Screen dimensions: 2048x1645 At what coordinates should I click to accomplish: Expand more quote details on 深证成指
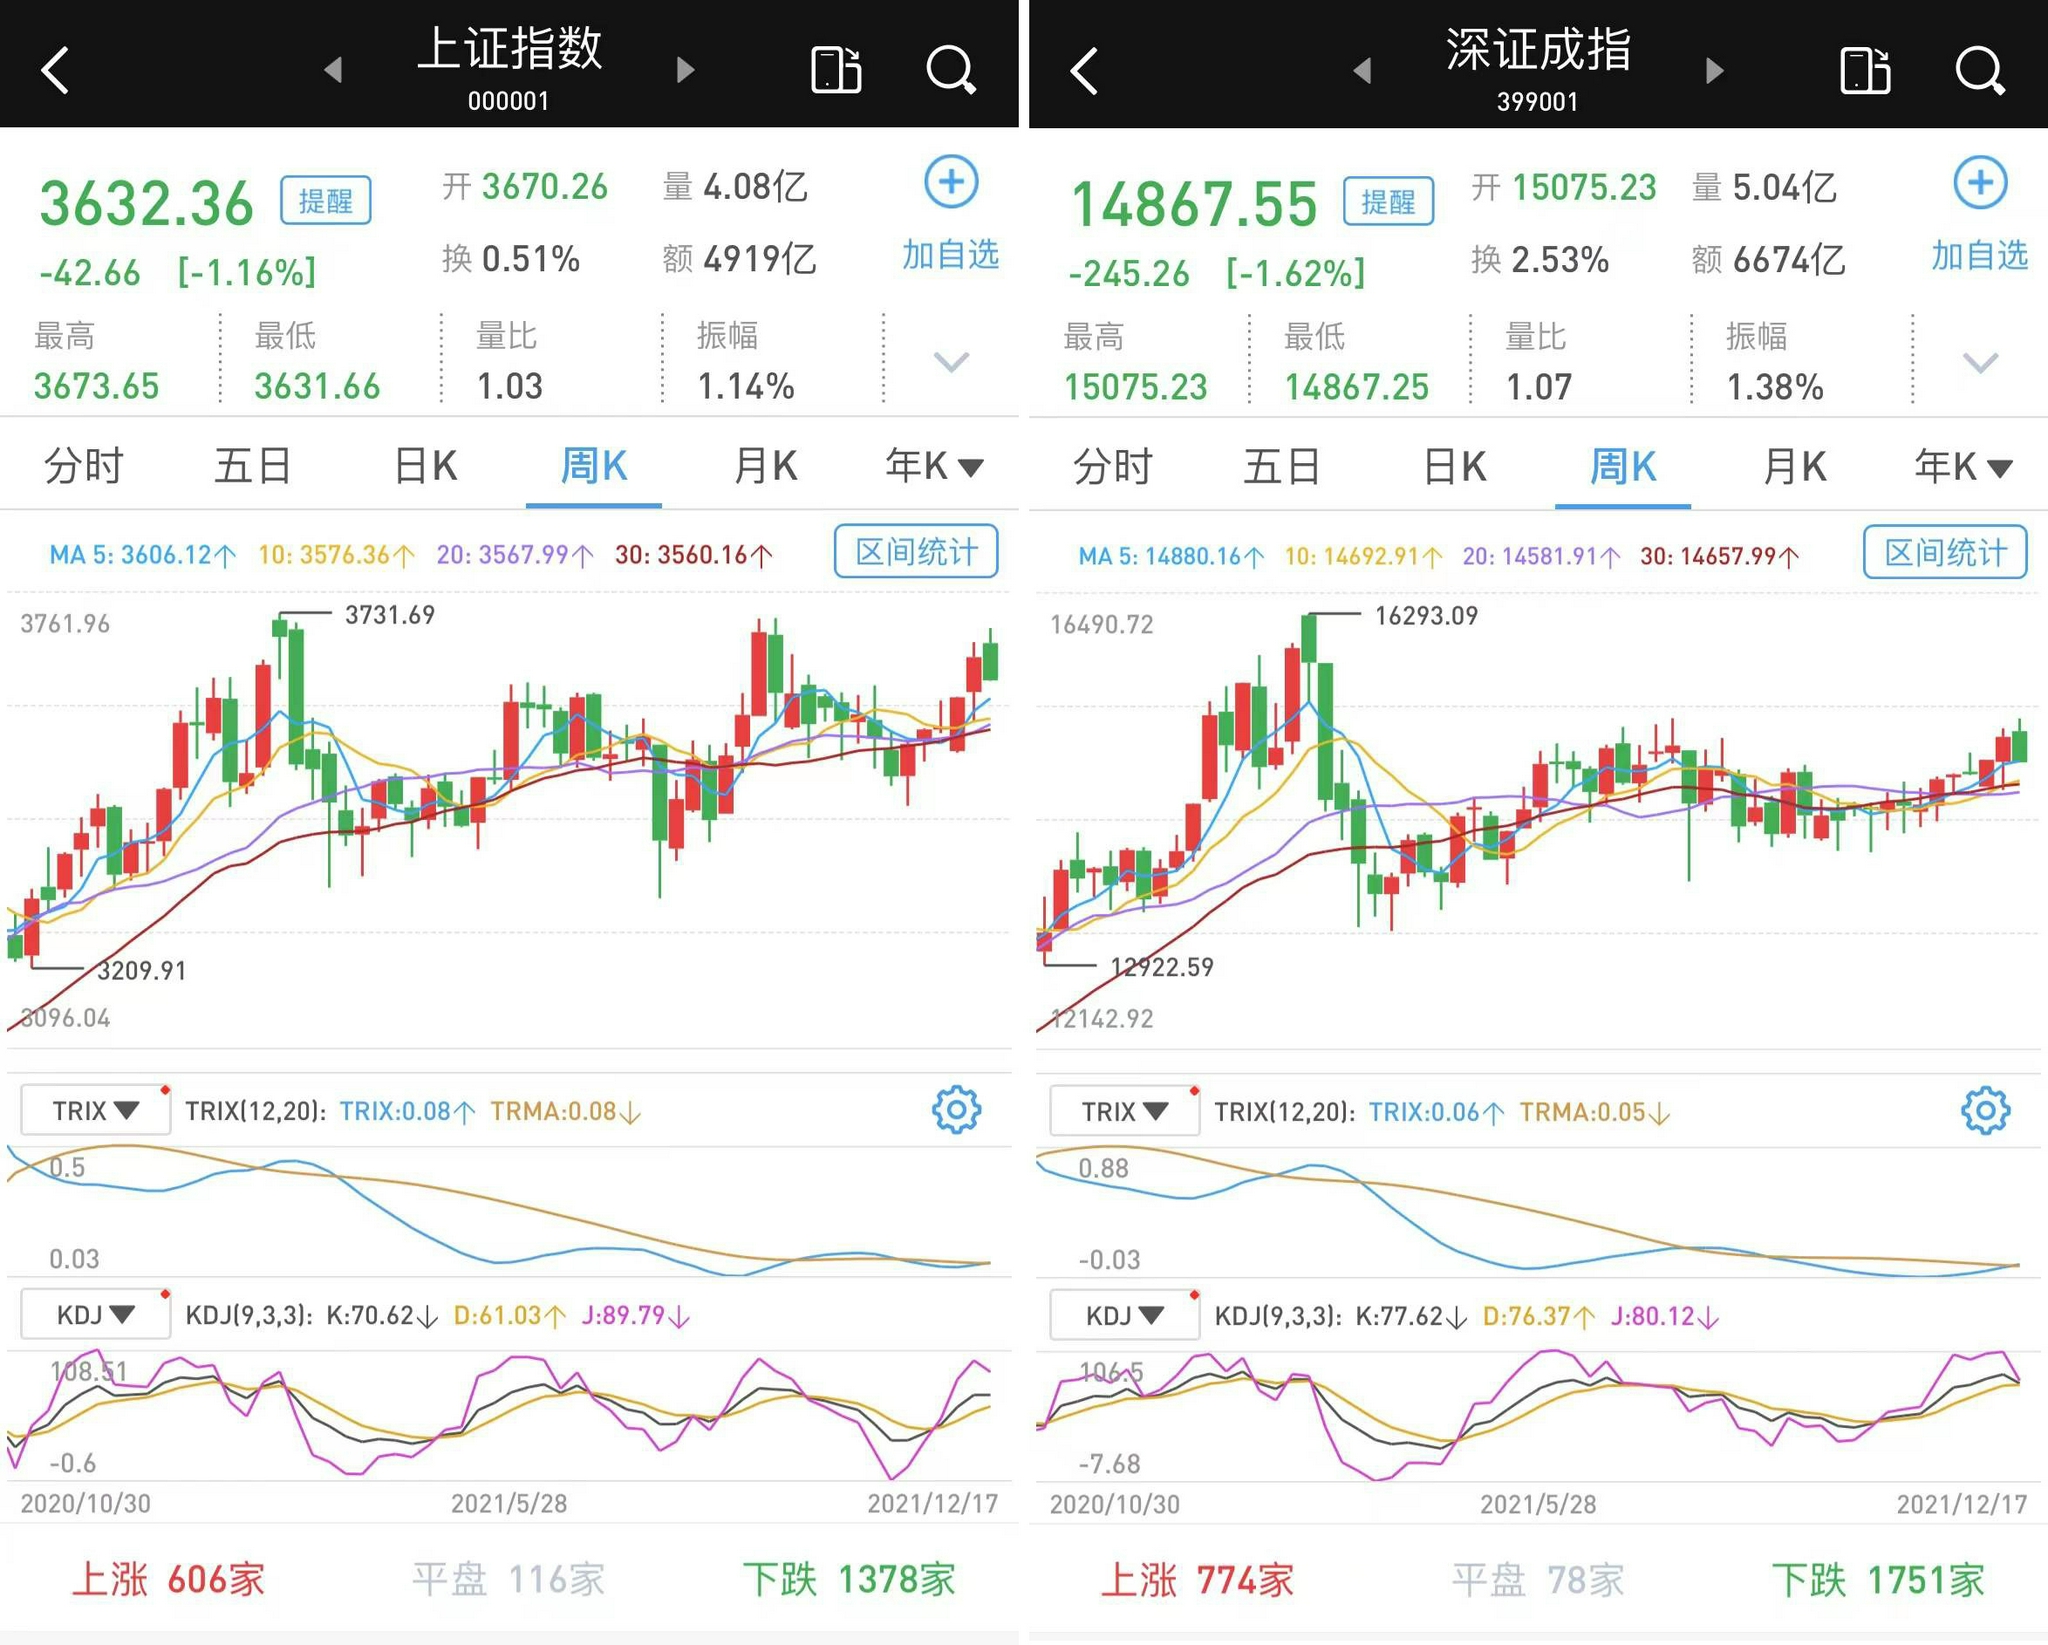(x=1980, y=362)
